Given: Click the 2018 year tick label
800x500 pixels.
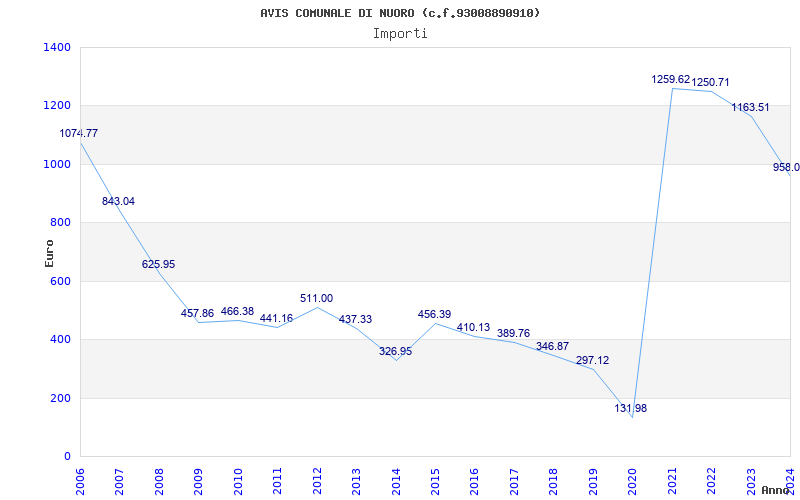Looking at the screenshot, I should (554, 480).
